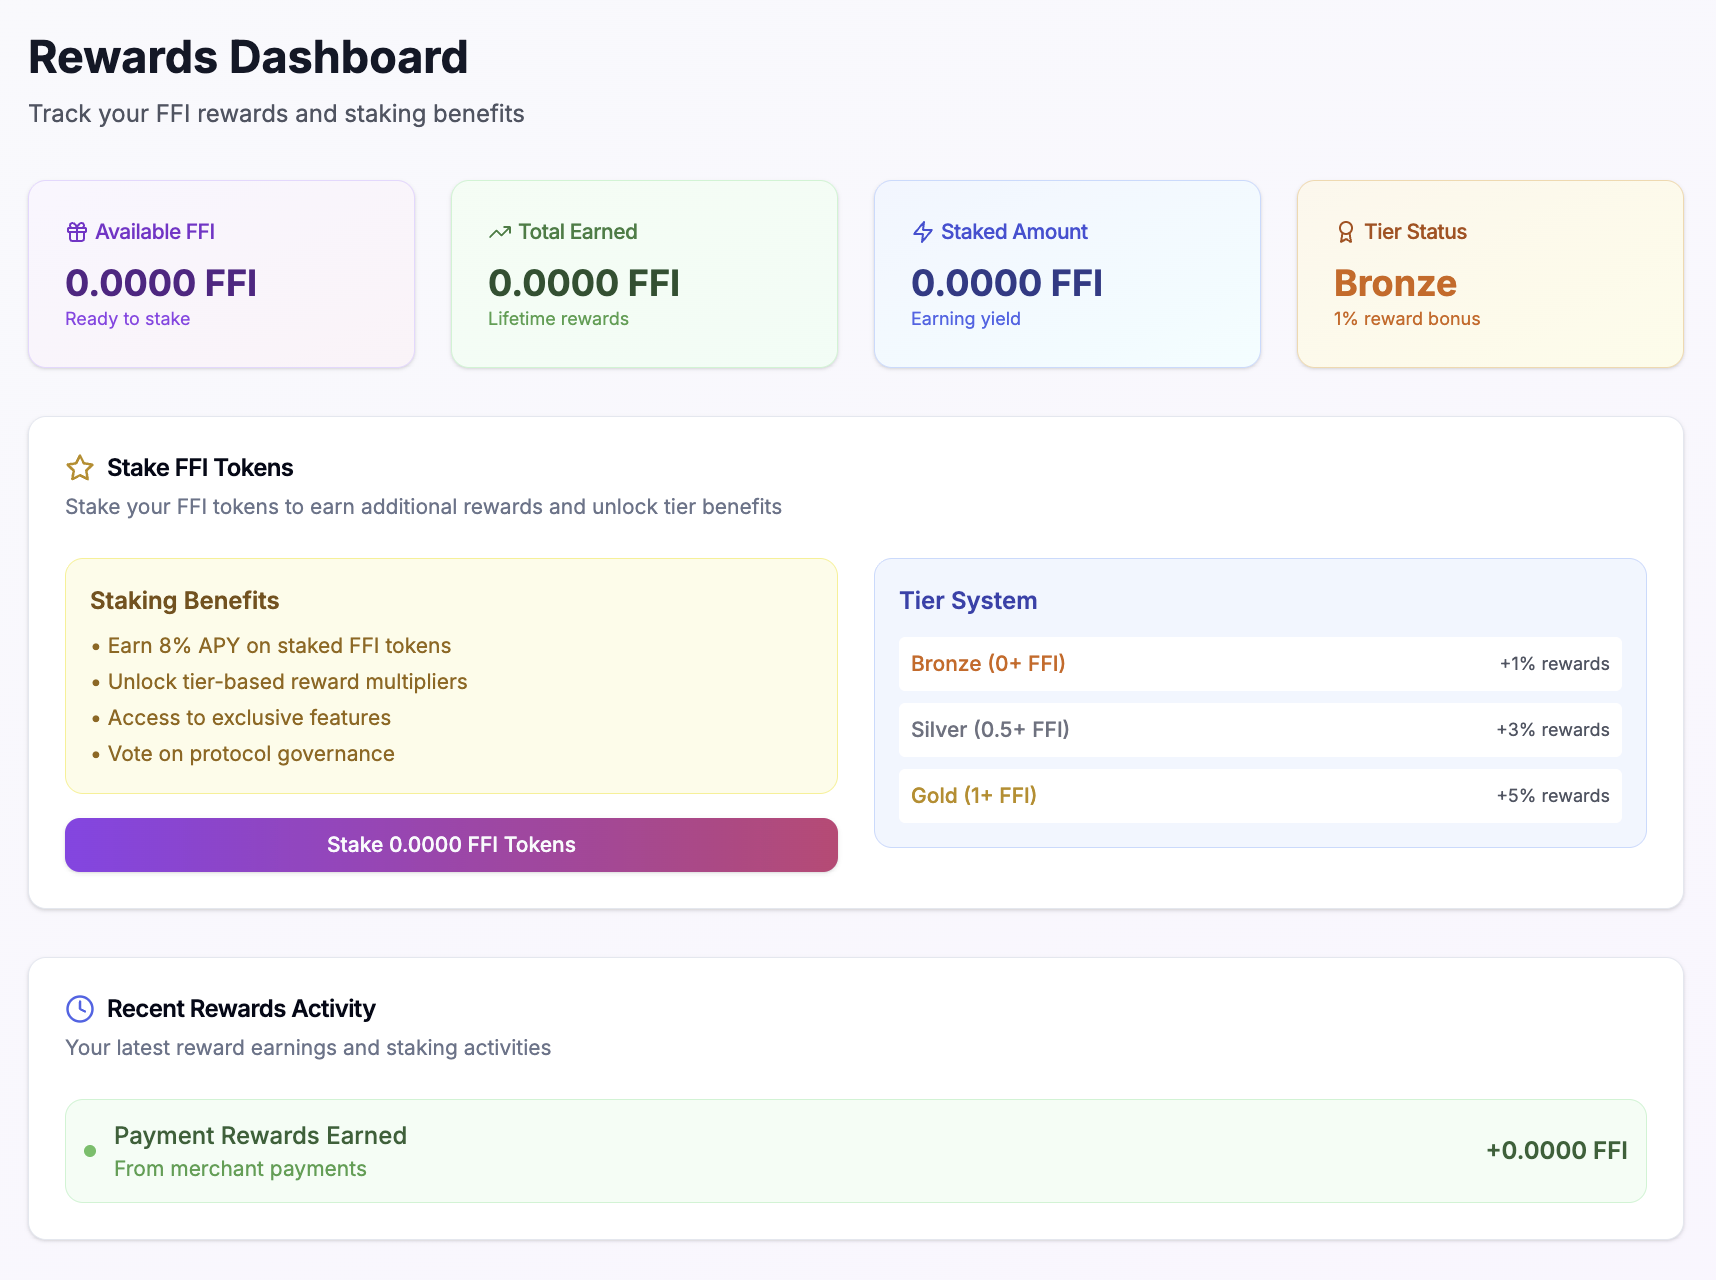Select the Gold (1+ FFI) tier row
1716x1280 pixels.
pyautogui.click(x=1260, y=796)
